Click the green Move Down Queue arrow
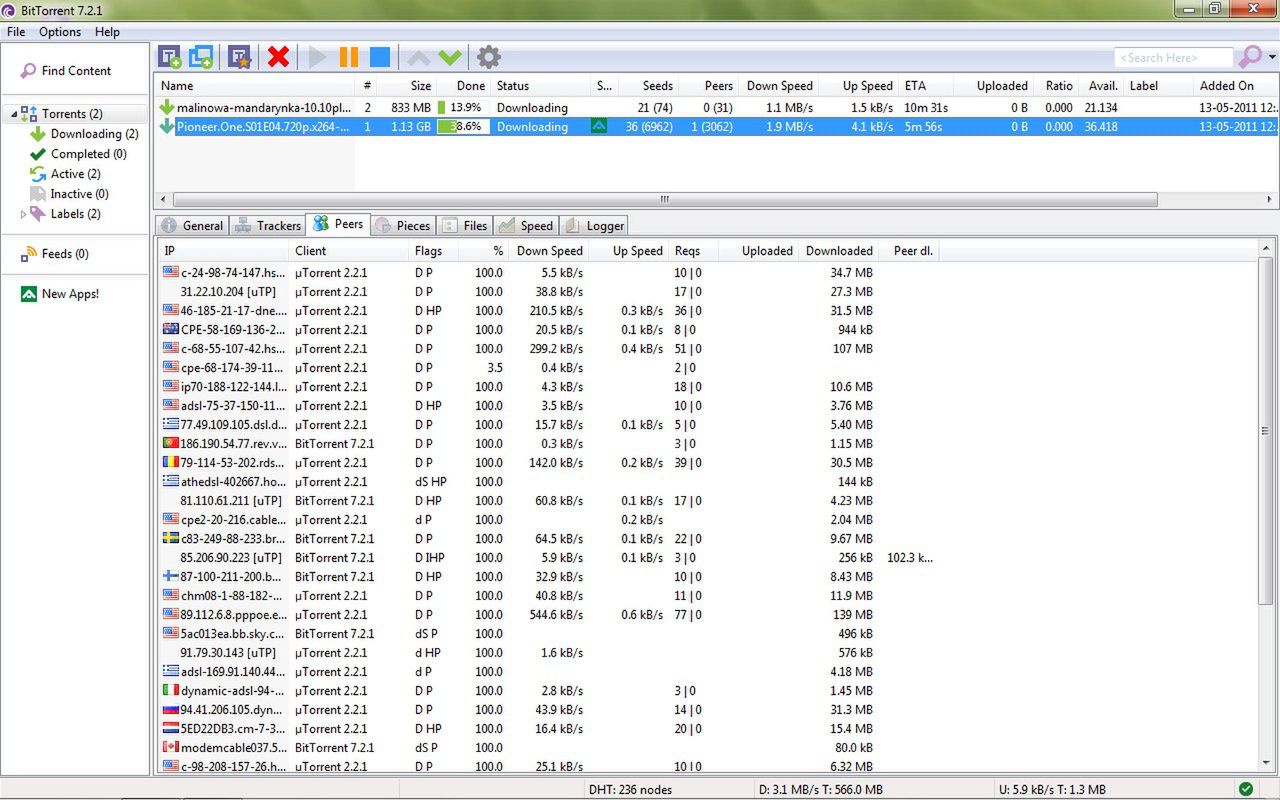The height and width of the screenshot is (800, 1280). [450, 57]
